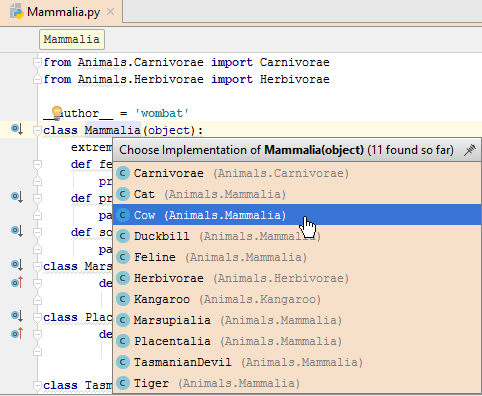
Task: Toggle fold marker at Herbivorae import line
Action: [37, 79]
